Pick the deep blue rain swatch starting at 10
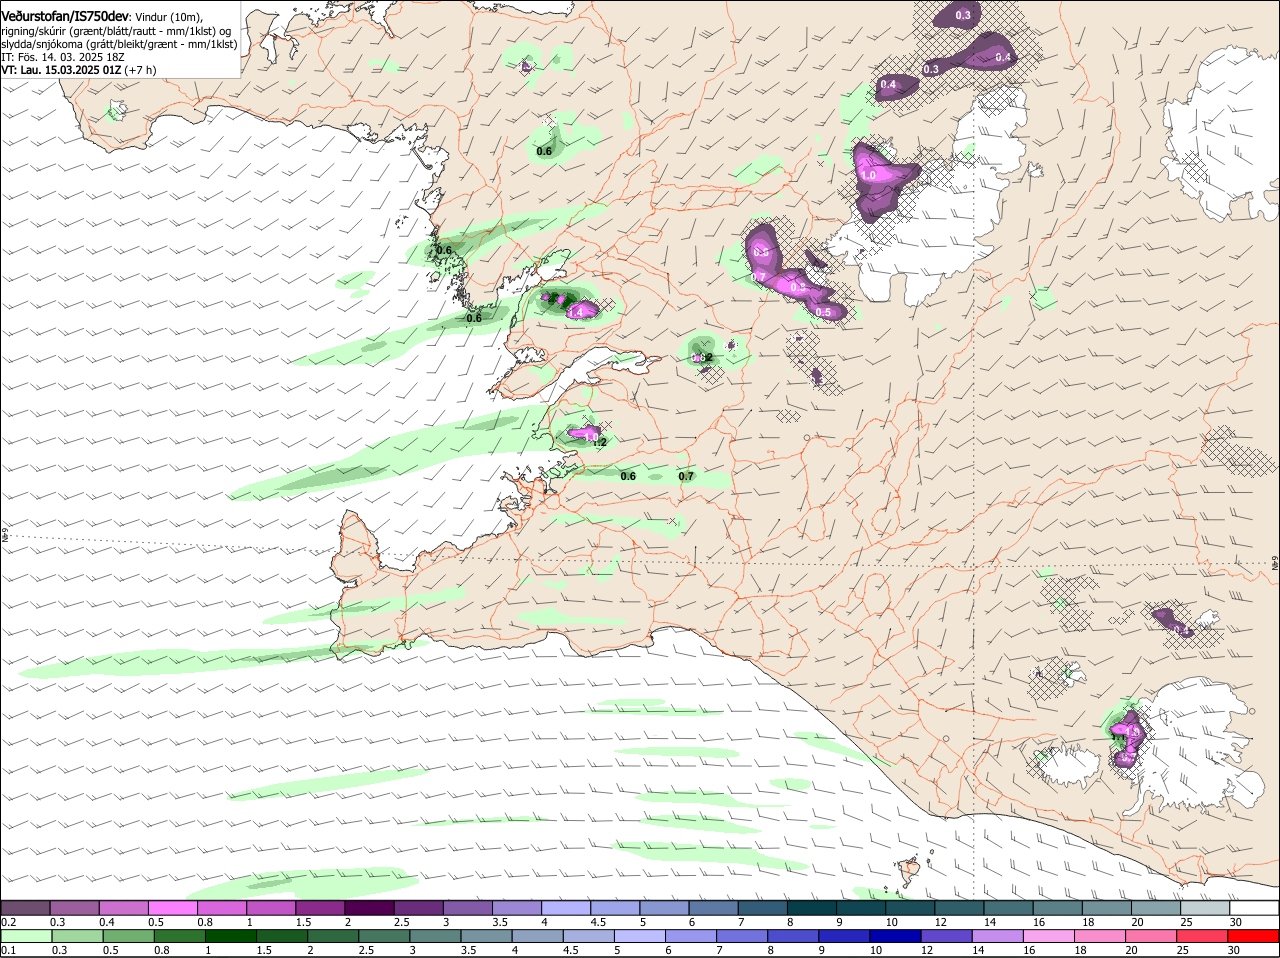The width and height of the screenshot is (1280, 958). (x=896, y=936)
